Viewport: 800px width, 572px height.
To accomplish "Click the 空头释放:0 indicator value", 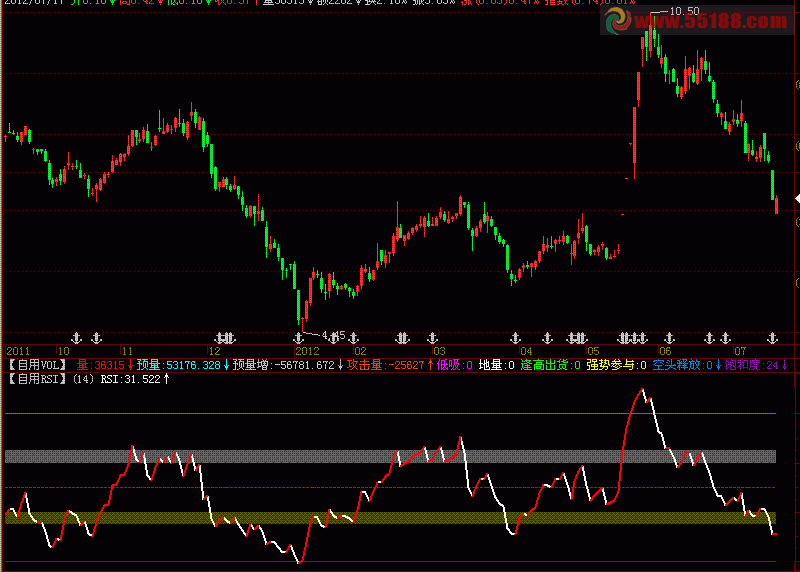I will pyautogui.click(x=682, y=365).
